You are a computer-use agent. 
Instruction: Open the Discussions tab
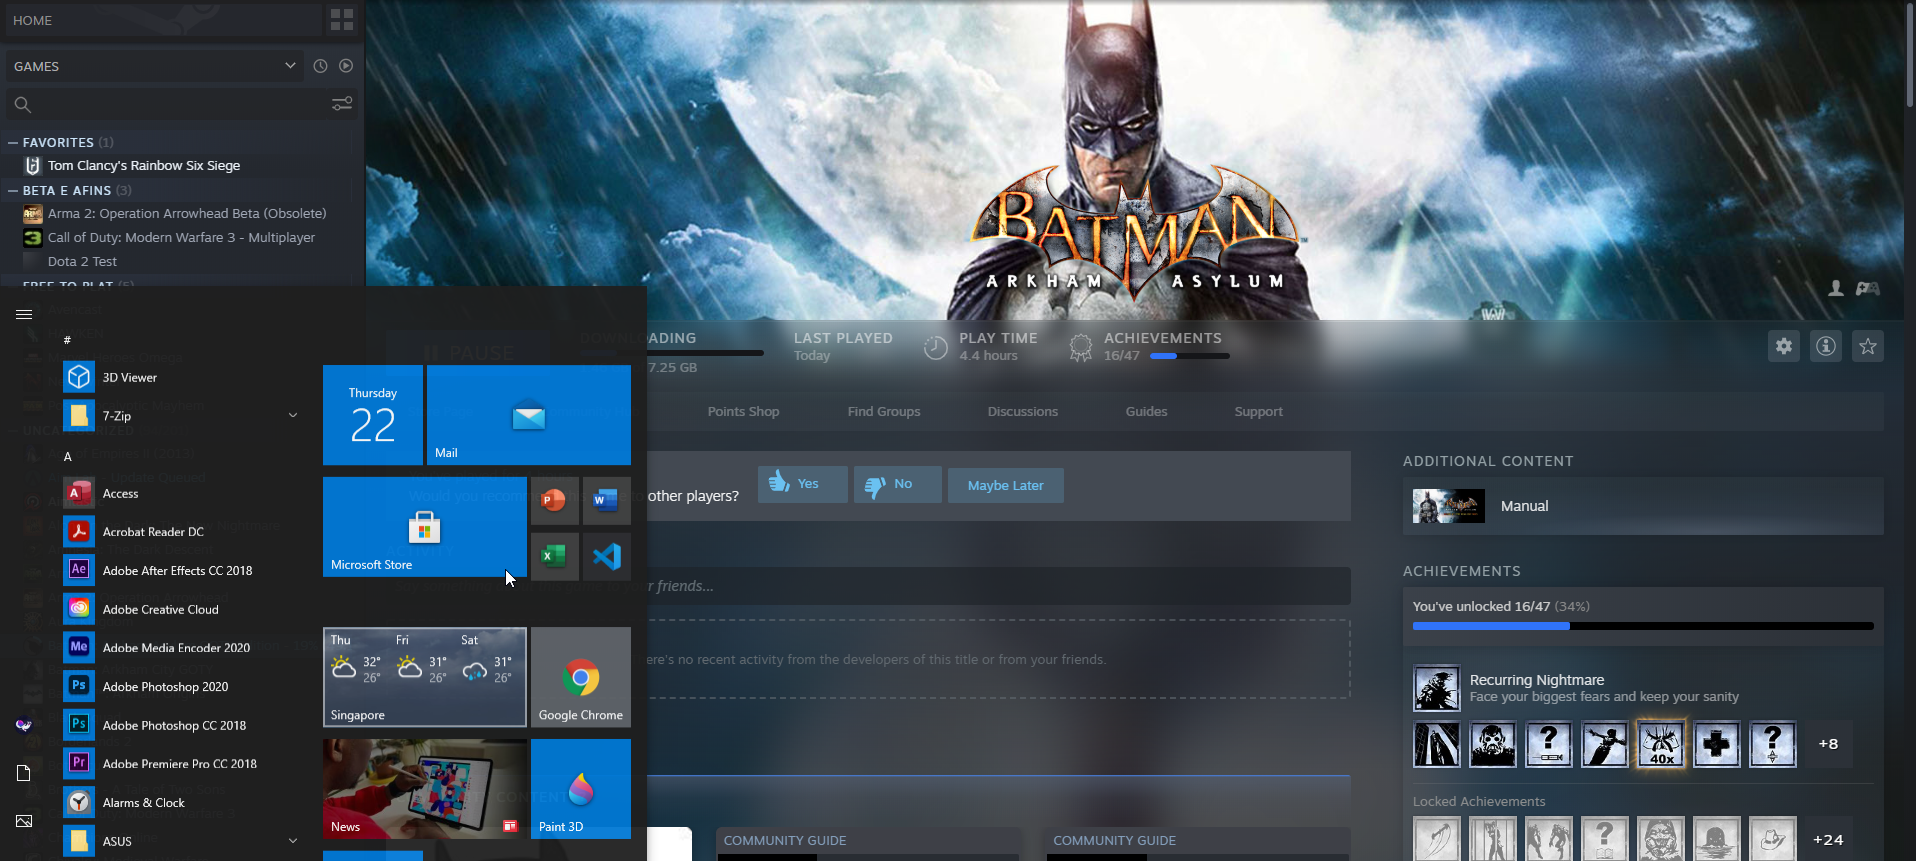(1022, 412)
